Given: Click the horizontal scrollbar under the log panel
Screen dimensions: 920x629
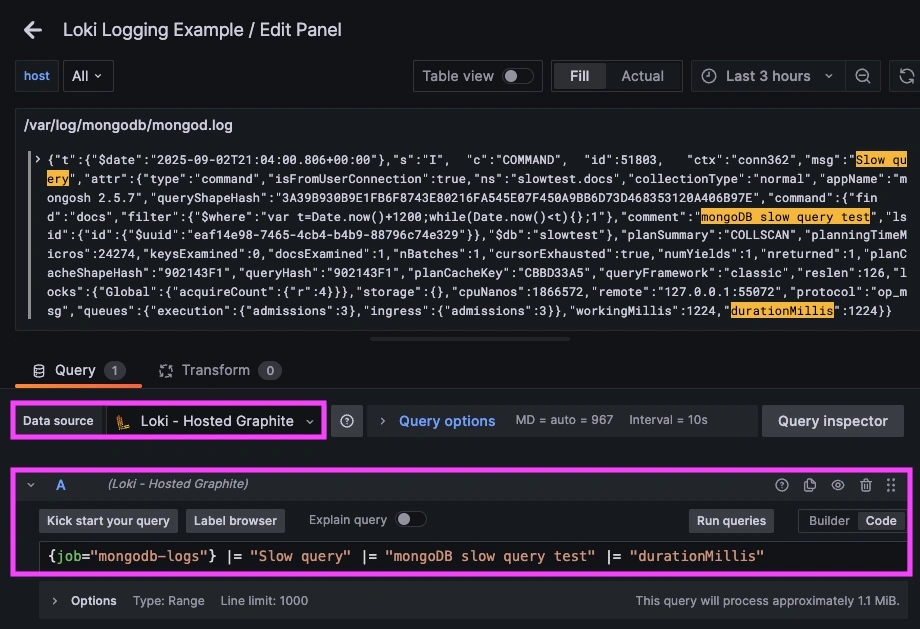Looking at the screenshot, I should (469, 339).
